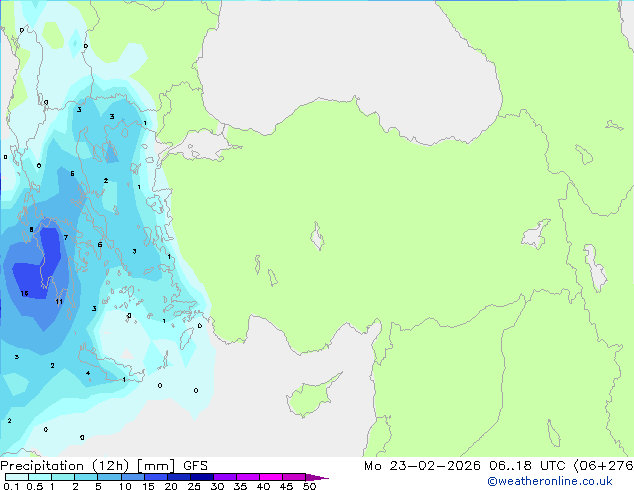Select the 5–10 mm legend color swatch
634x490 pixels.
109,477
